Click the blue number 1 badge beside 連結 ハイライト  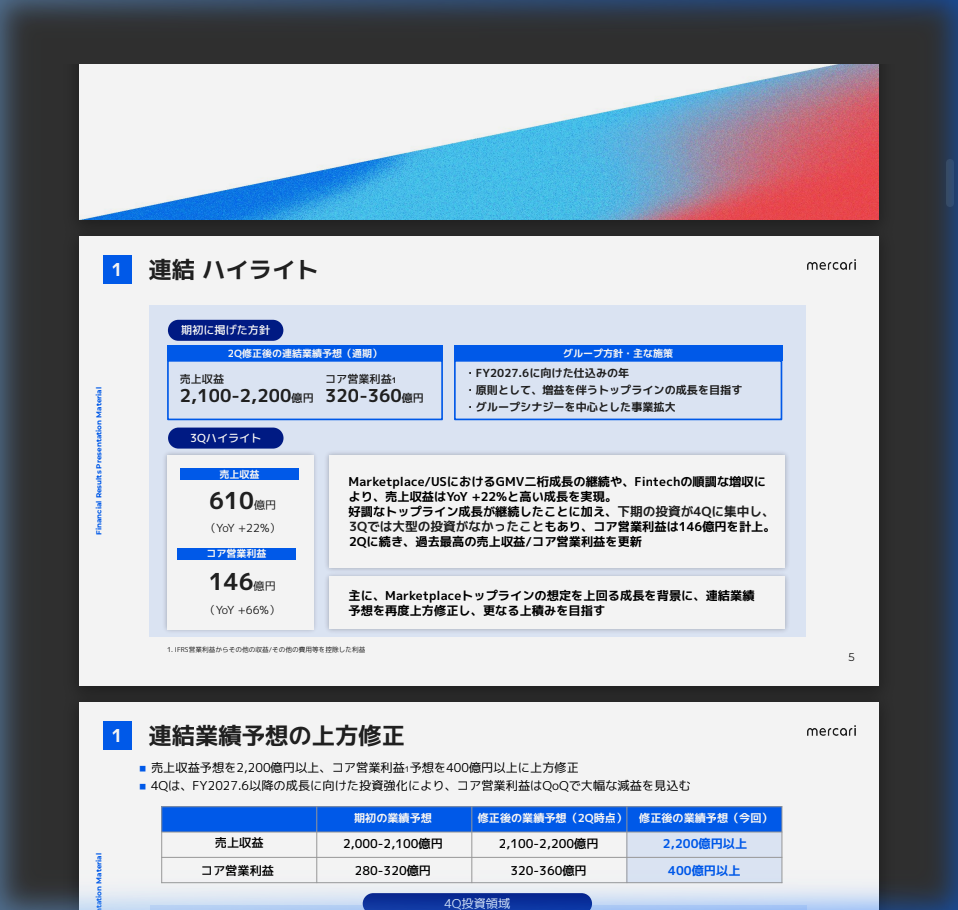pos(117,270)
